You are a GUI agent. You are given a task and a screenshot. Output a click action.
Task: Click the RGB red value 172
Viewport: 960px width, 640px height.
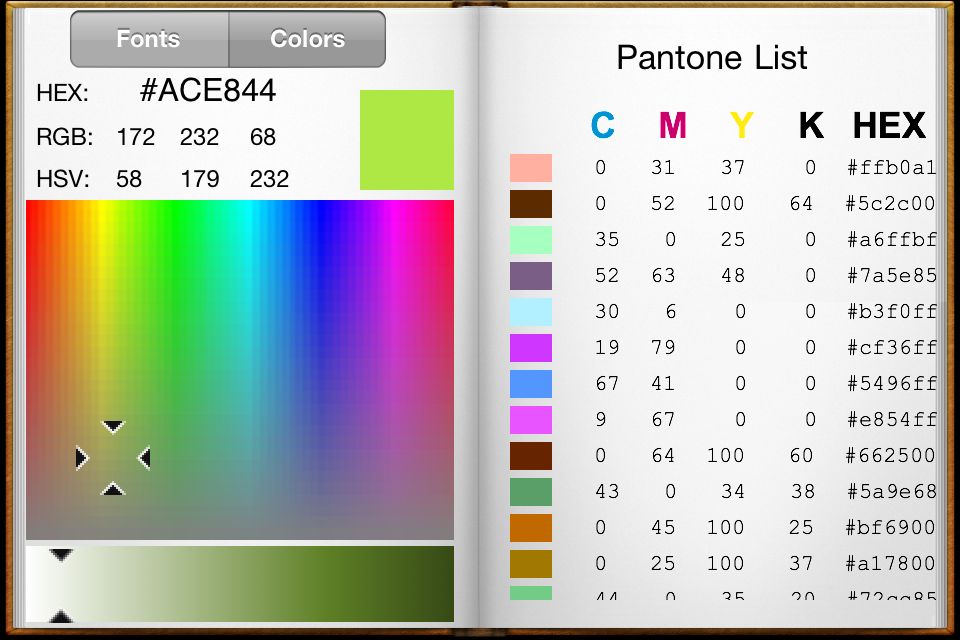pos(135,137)
